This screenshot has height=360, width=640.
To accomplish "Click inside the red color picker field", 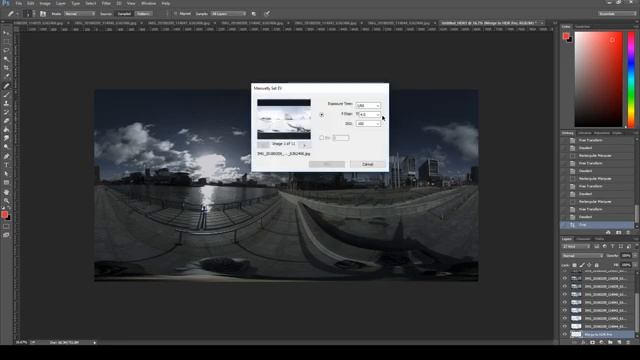I will (599, 80).
